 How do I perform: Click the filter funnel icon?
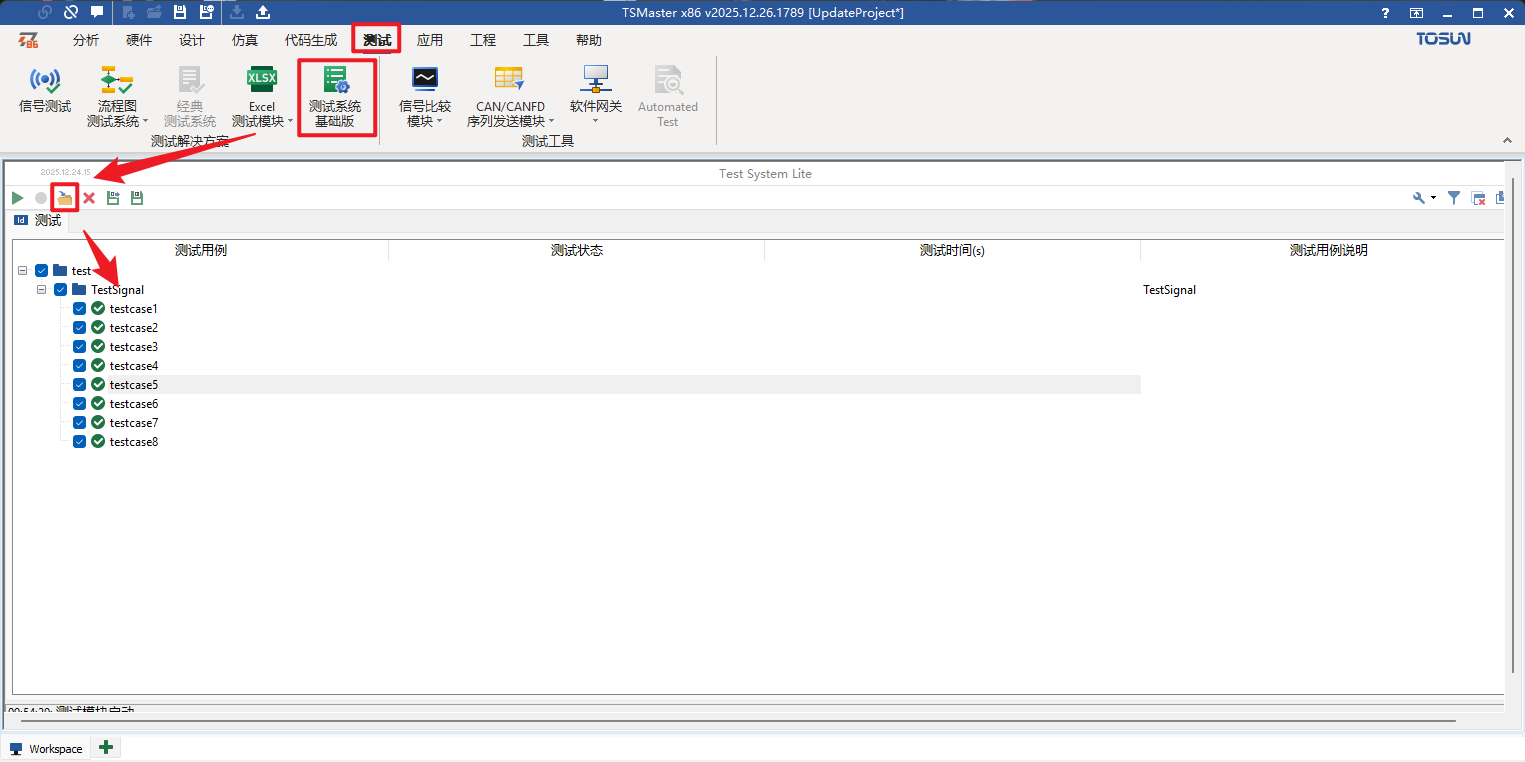click(x=1454, y=198)
